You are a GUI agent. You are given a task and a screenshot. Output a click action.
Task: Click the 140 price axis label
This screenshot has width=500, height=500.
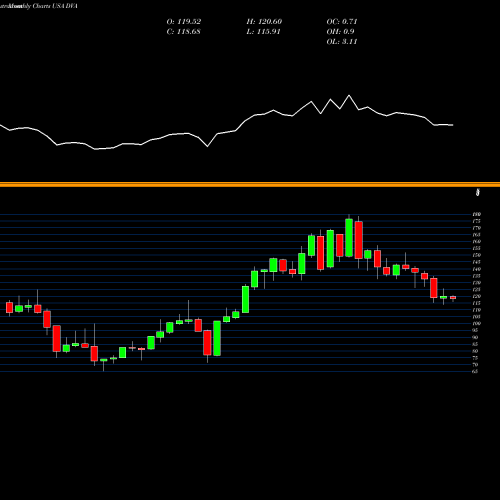476,269
